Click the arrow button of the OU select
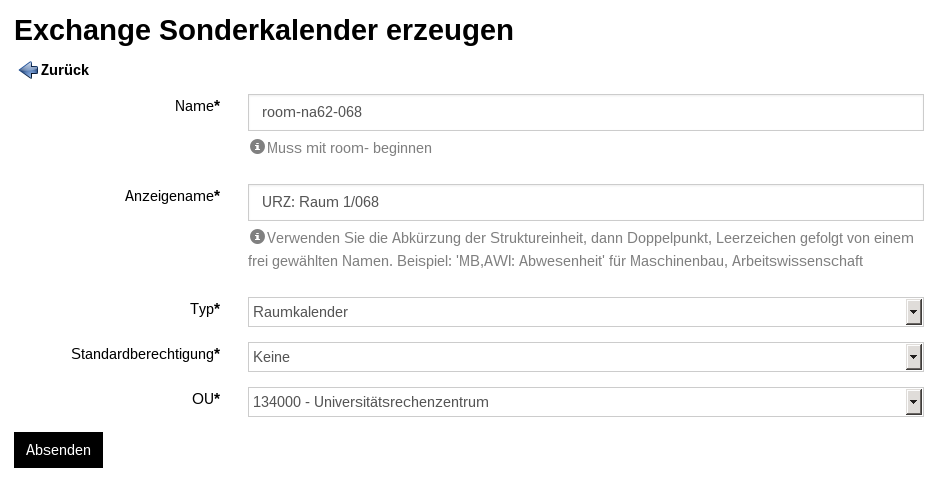This screenshot has width=939, height=493. [x=913, y=402]
